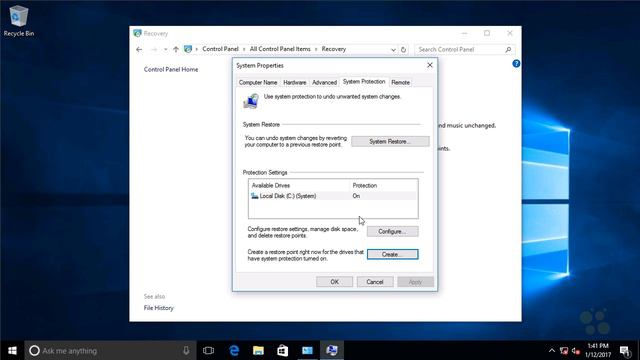640x360 pixels.
Task: Open help with blue question mark icon
Action: (x=516, y=64)
